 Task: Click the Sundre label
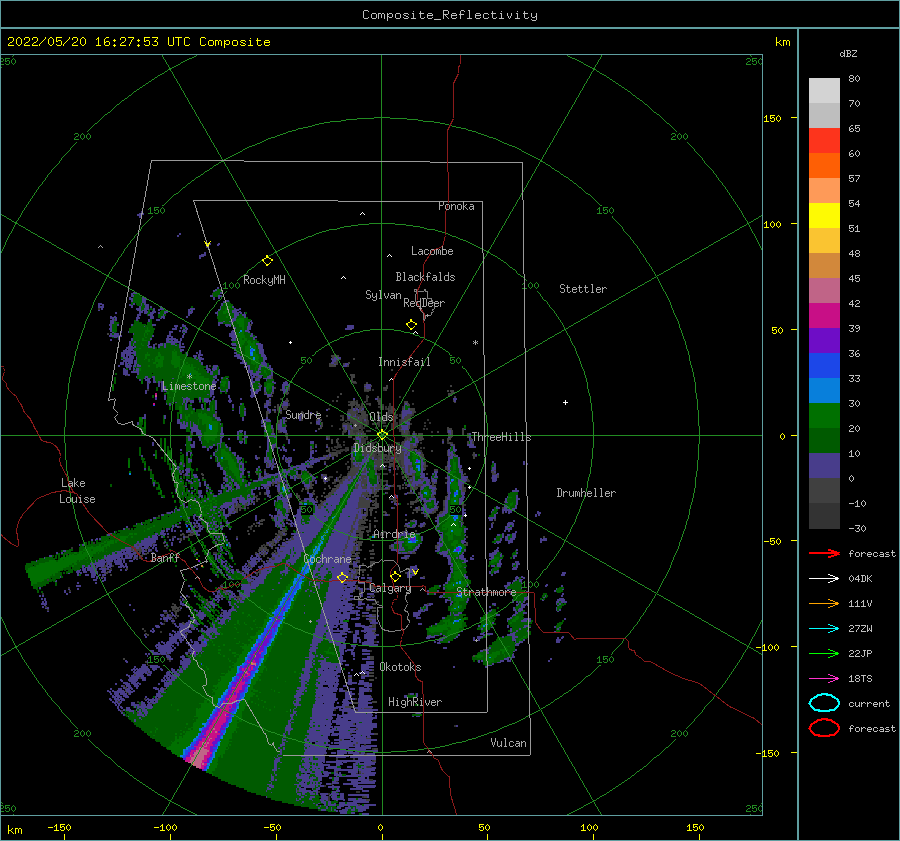303,414
